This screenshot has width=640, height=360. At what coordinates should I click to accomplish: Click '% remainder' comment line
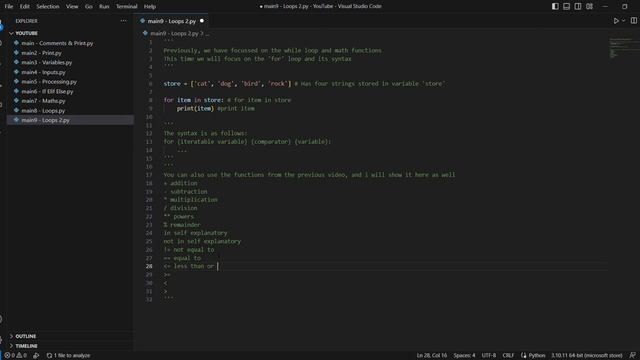pos(182,224)
